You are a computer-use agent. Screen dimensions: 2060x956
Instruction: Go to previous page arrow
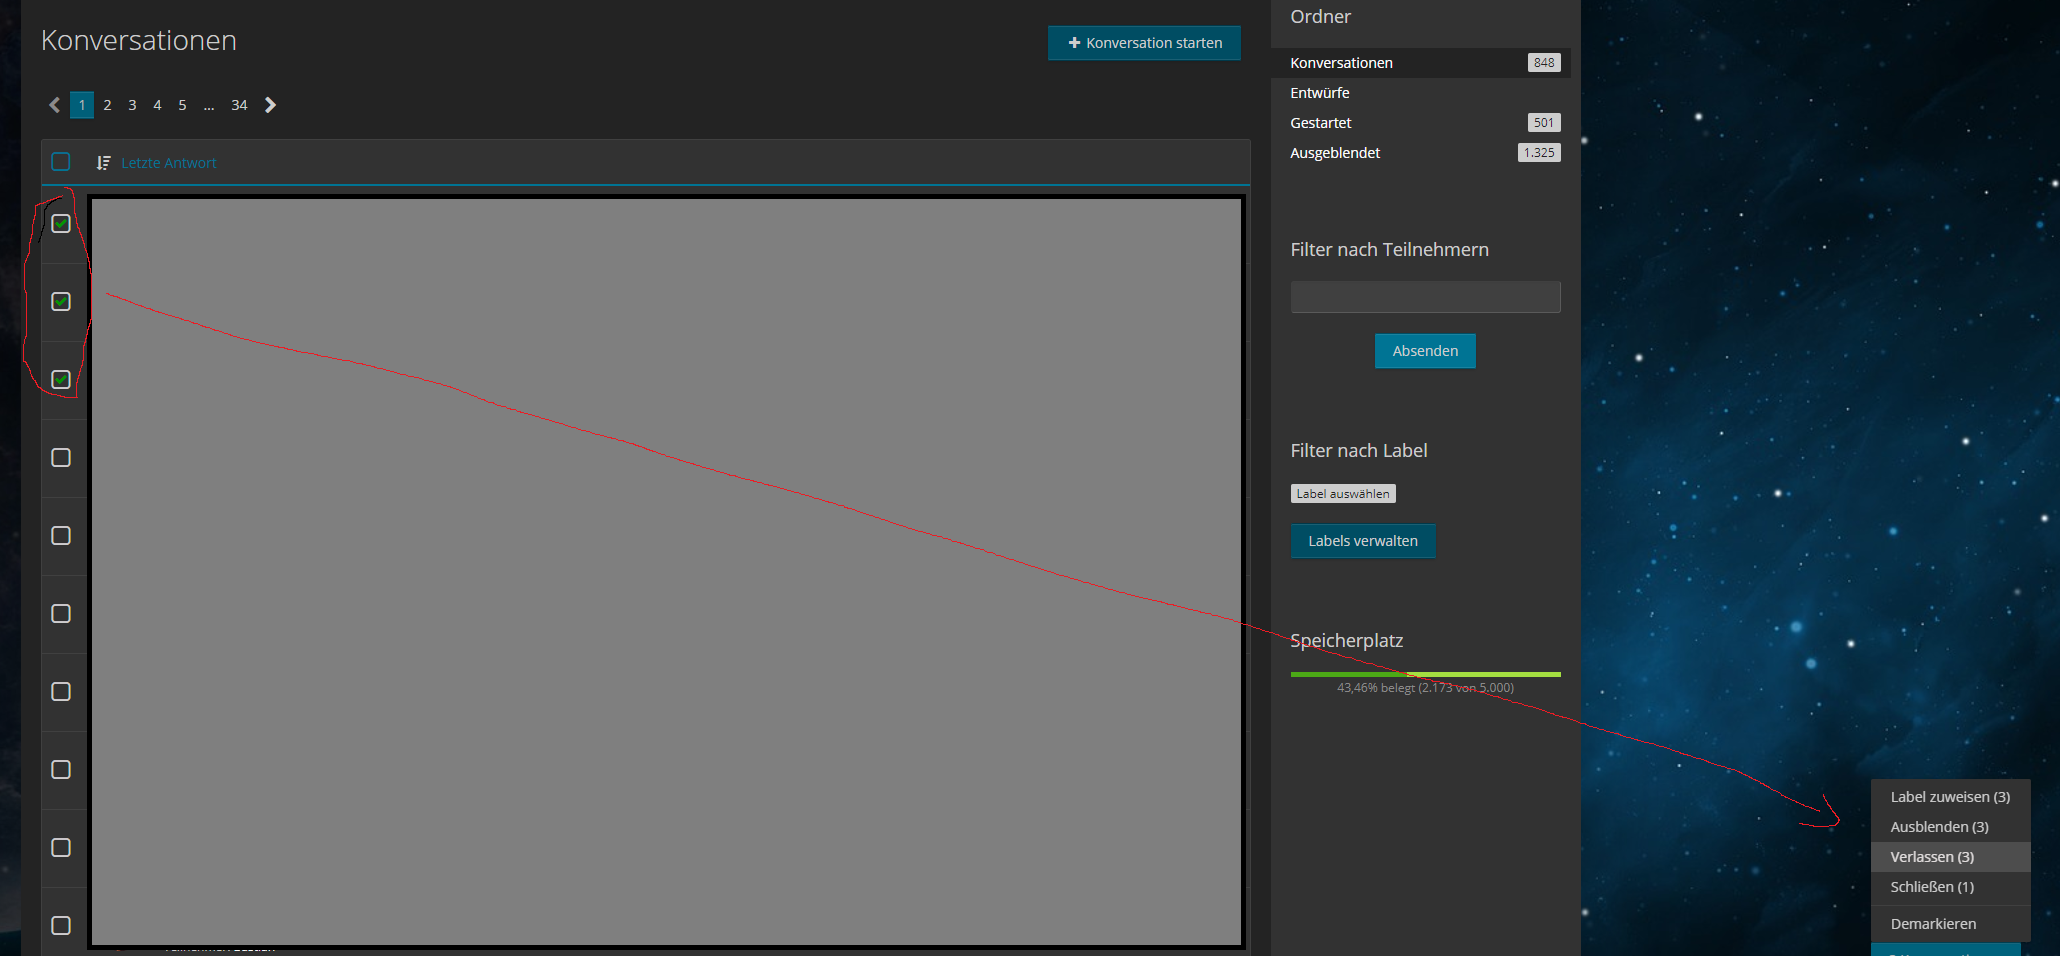(x=55, y=105)
